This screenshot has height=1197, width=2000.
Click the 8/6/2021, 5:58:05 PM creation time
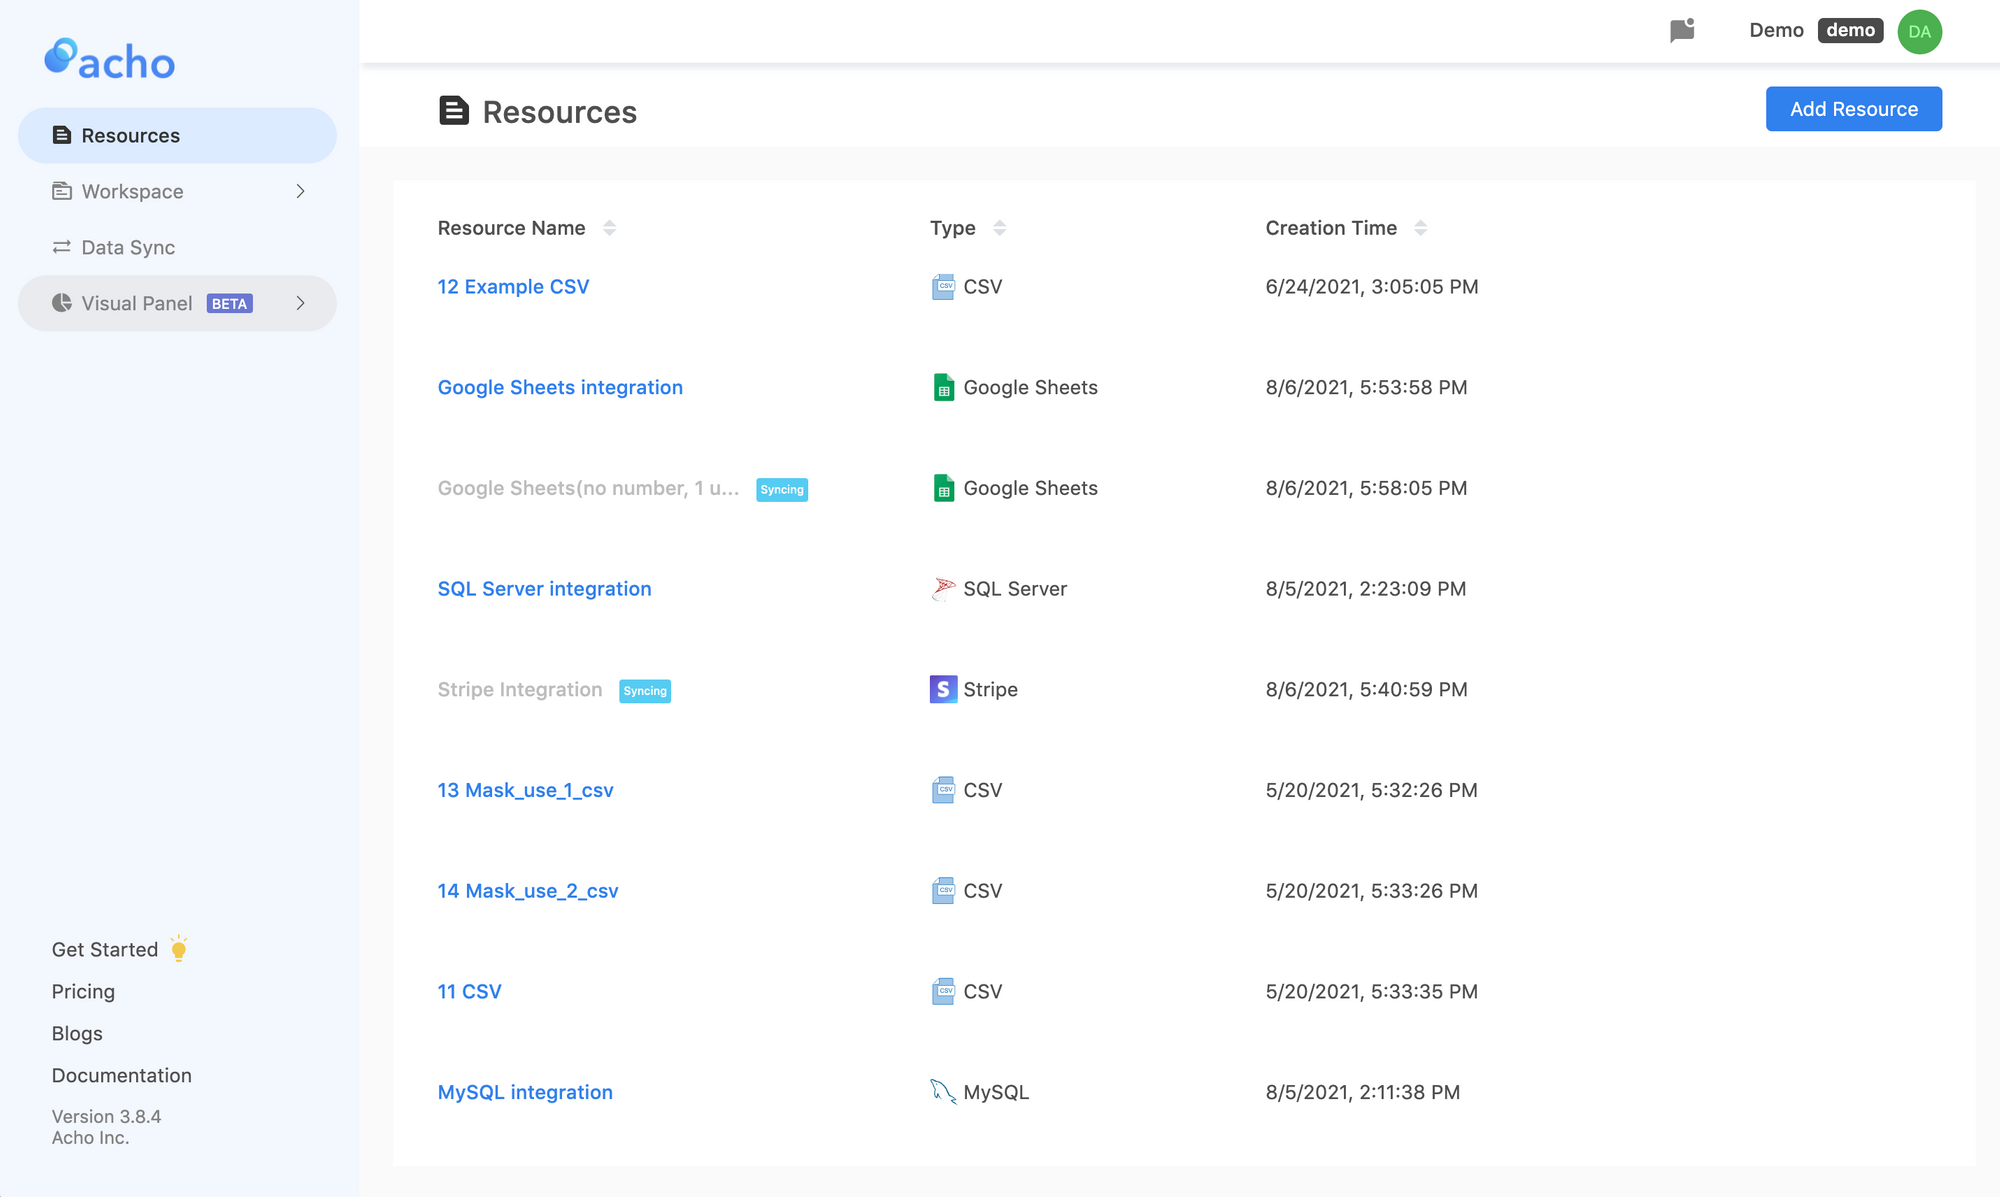[x=1366, y=488]
